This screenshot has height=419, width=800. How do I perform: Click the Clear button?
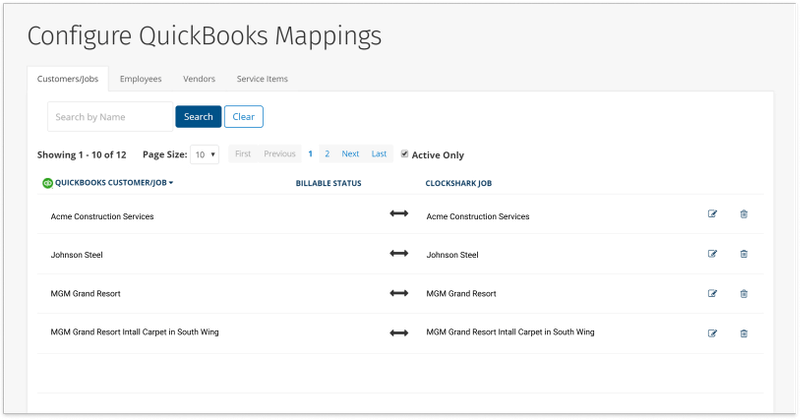click(x=244, y=116)
